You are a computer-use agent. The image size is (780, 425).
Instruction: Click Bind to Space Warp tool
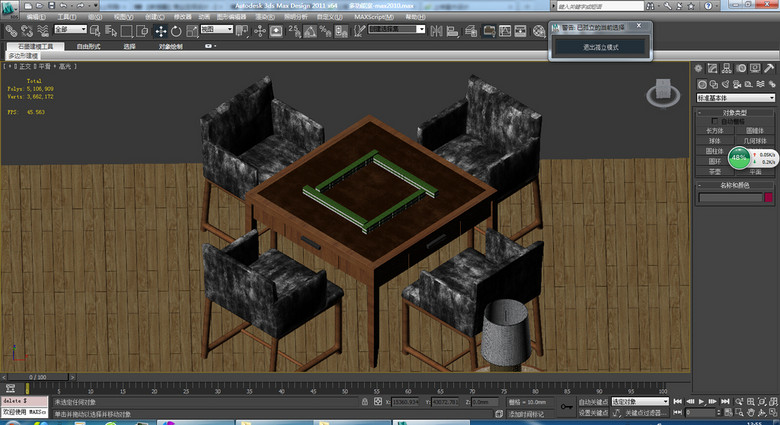(x=43, y=31)
